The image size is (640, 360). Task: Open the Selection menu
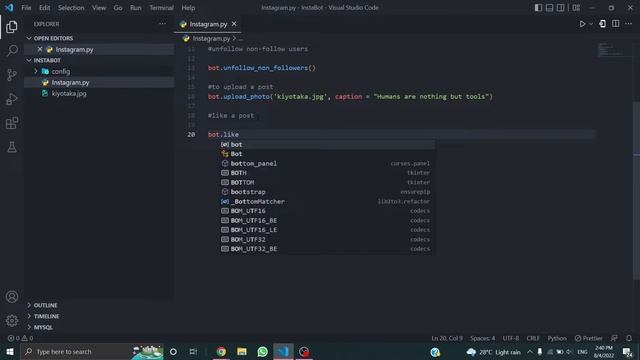[71, 8]
